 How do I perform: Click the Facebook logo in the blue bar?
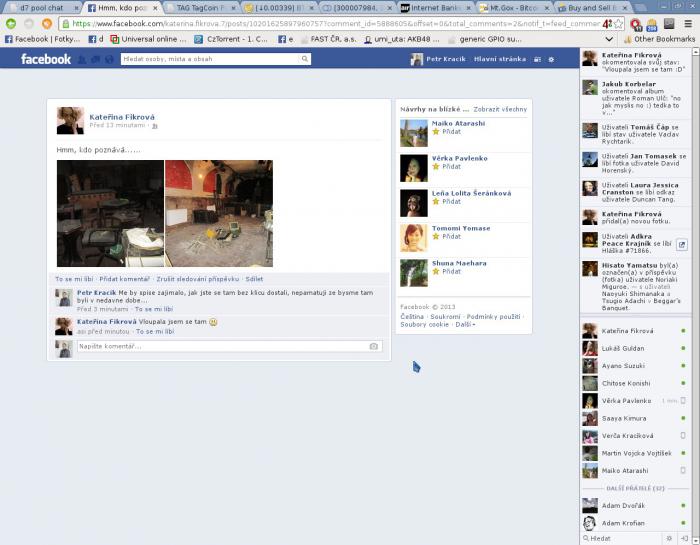[x=46, y=59]
